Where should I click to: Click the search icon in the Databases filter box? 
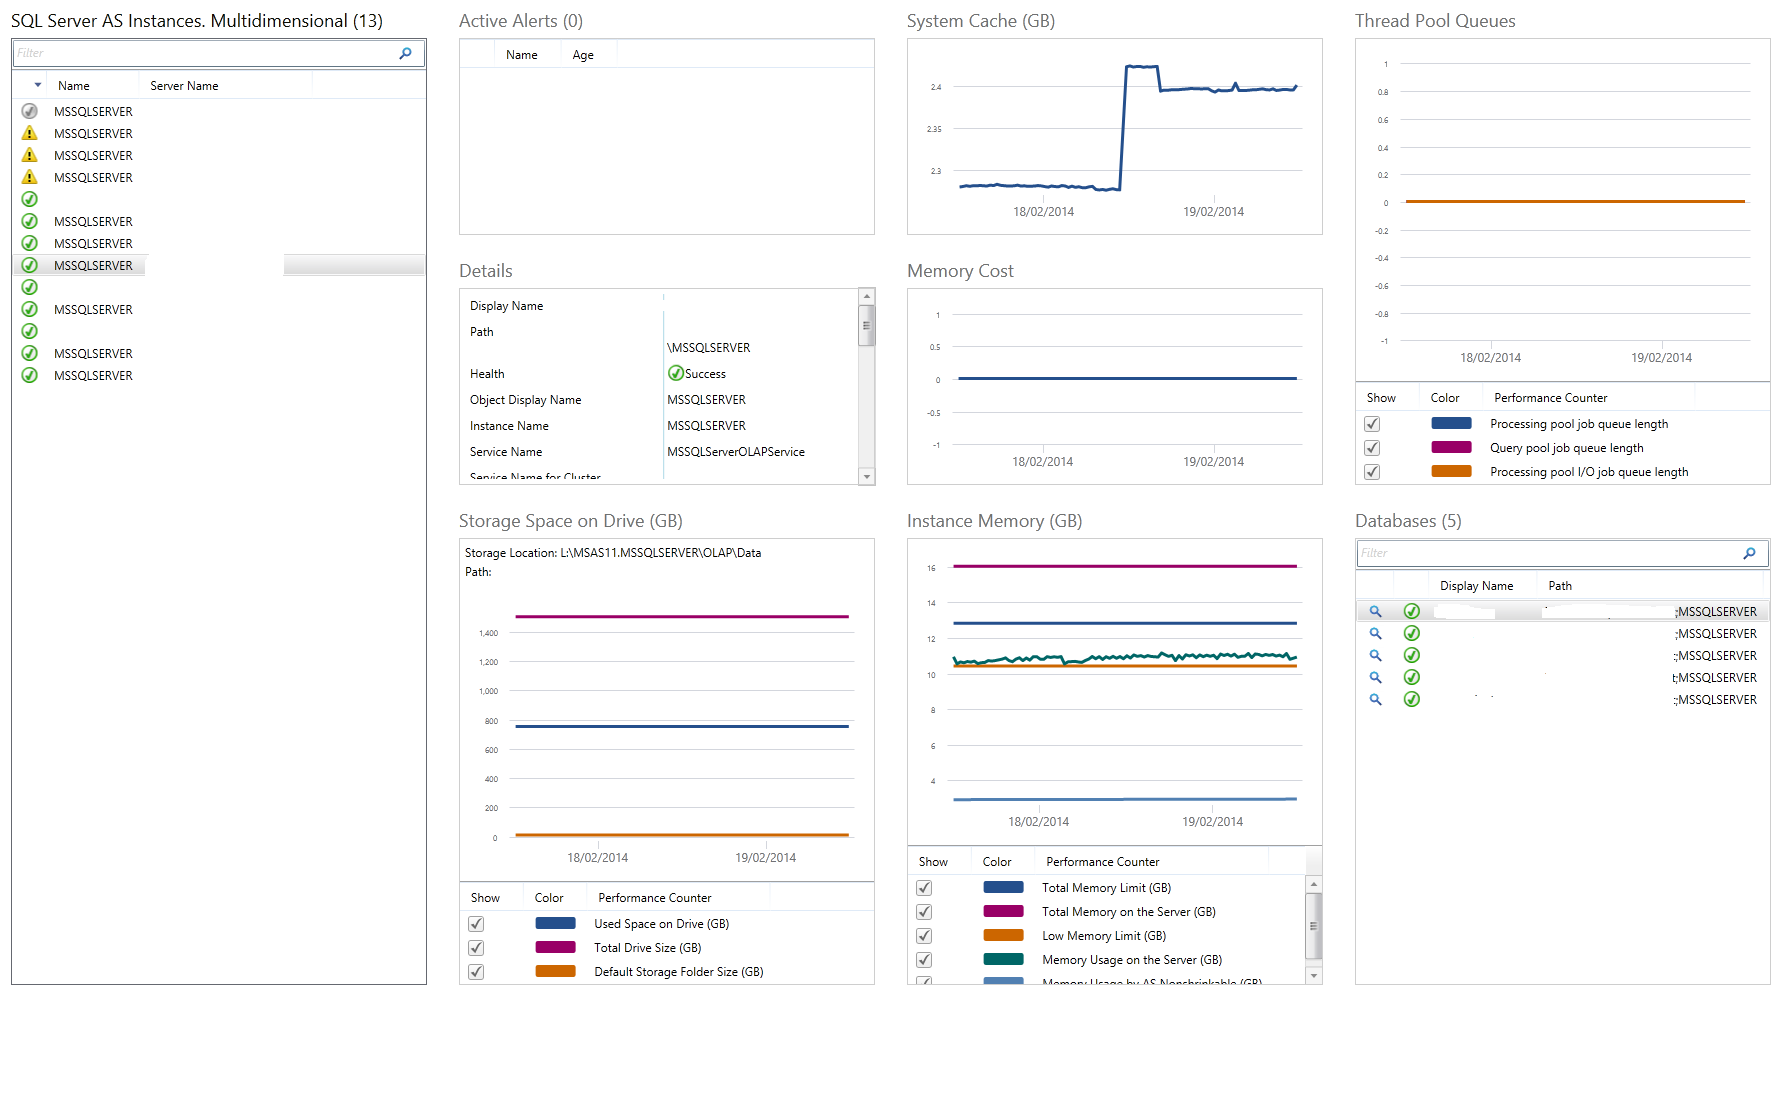(x=1749, y=553)
